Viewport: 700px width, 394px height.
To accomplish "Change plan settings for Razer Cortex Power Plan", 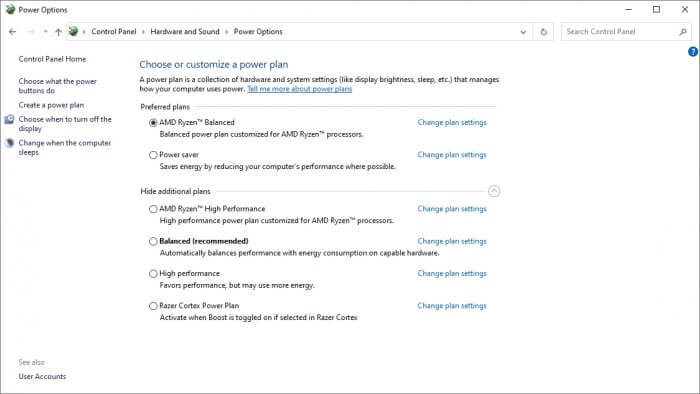I will pos(452,306).
